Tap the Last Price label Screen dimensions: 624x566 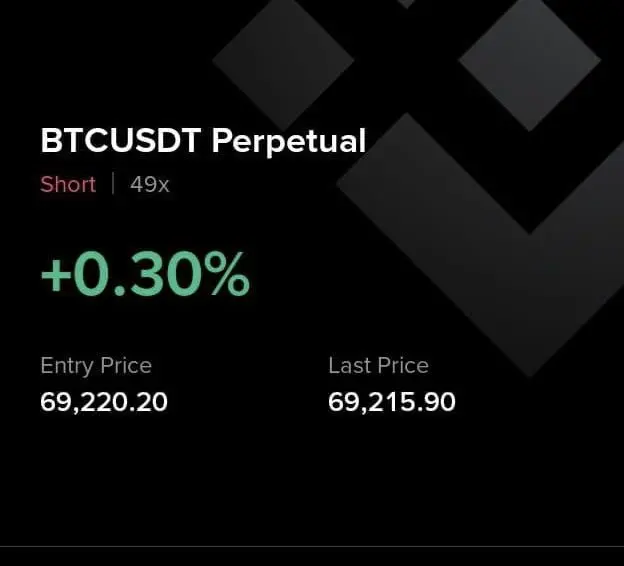click(378, 365)
